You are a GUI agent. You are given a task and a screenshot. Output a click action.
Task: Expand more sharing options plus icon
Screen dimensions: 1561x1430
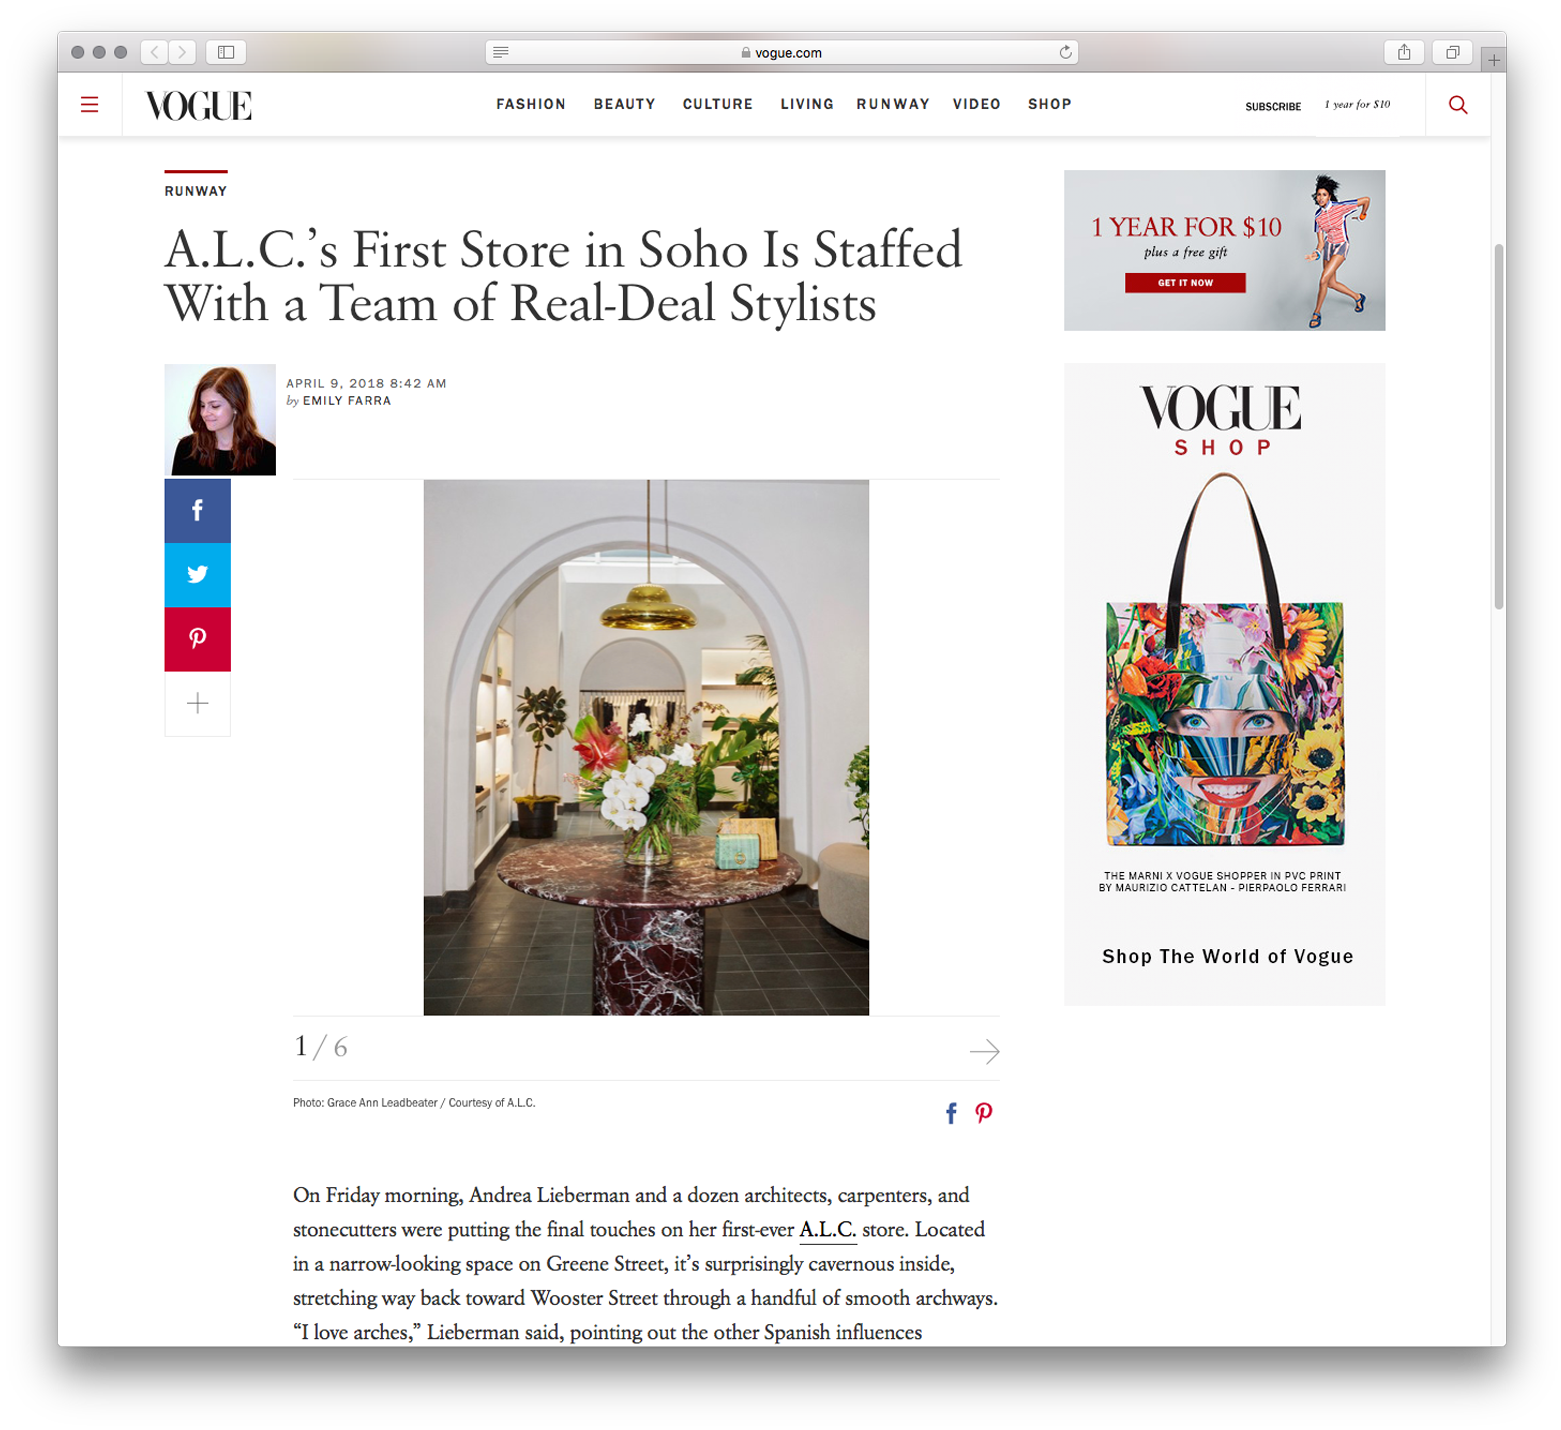coord(197,704)
